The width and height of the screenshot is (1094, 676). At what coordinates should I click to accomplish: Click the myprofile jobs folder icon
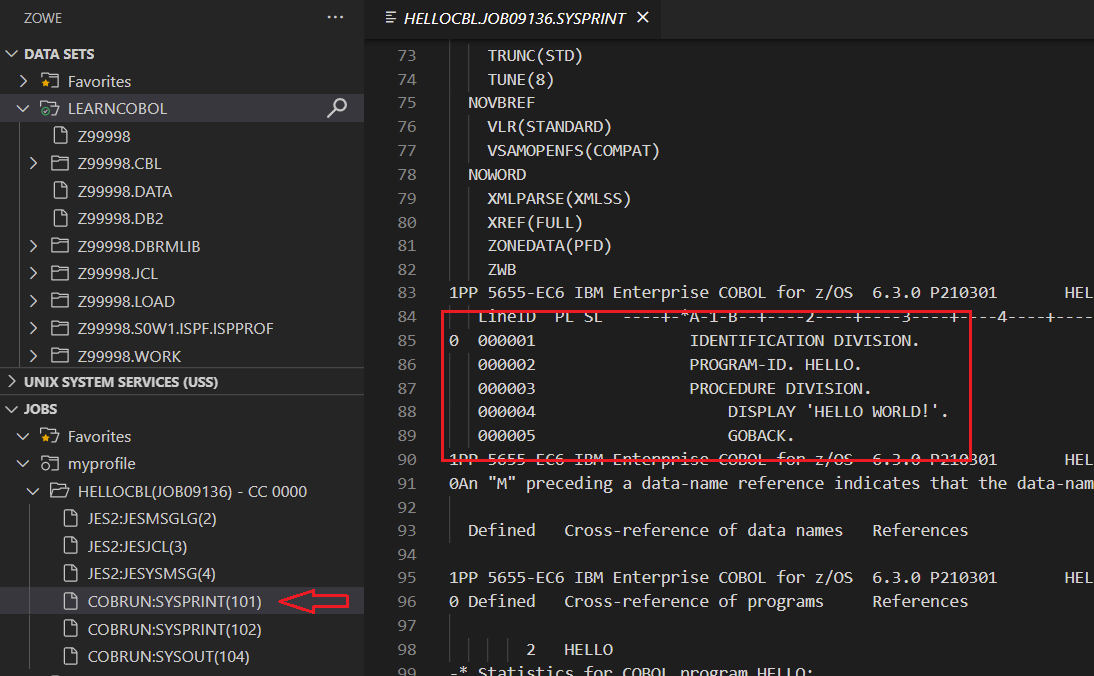[x=50, y=464]
